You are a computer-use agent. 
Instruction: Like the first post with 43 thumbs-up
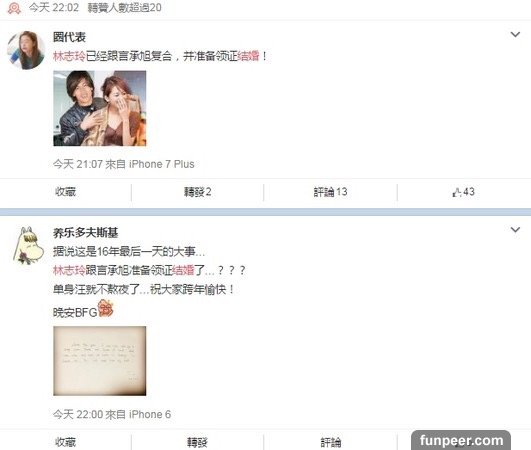tap(463, 192)
